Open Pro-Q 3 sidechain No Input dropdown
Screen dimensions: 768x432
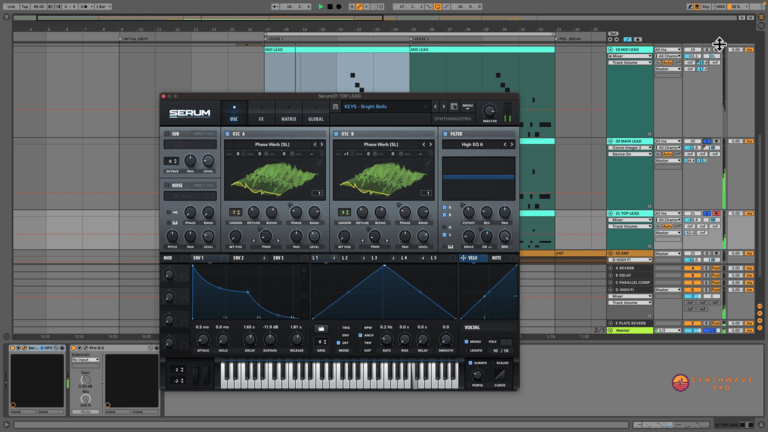(x=85, y=360)
